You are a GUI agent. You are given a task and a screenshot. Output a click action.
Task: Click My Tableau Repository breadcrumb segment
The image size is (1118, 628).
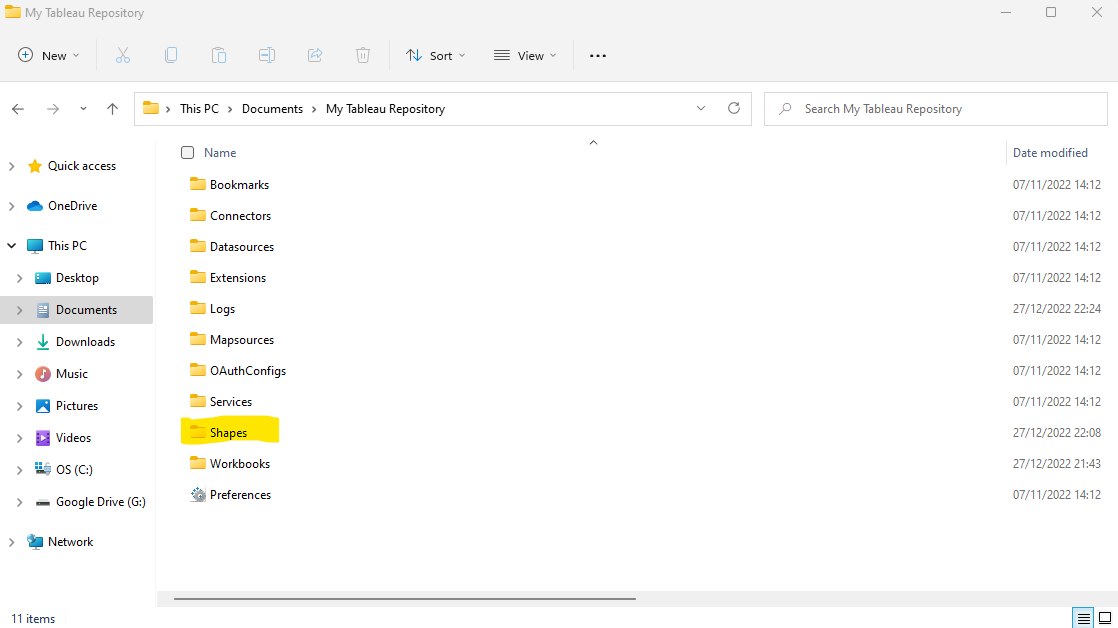point(386,109)
